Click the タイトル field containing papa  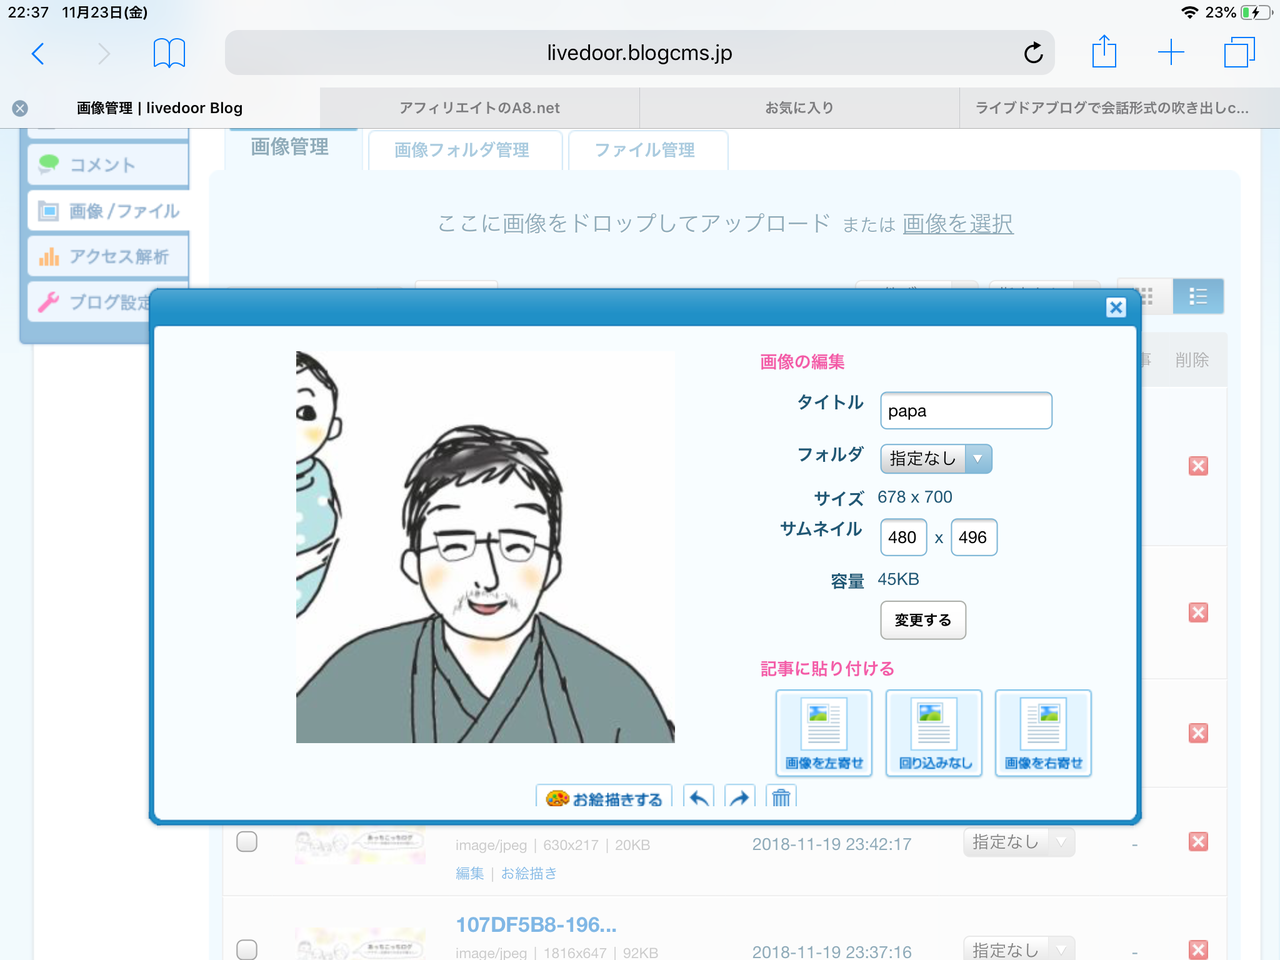(x=966, y=411)
